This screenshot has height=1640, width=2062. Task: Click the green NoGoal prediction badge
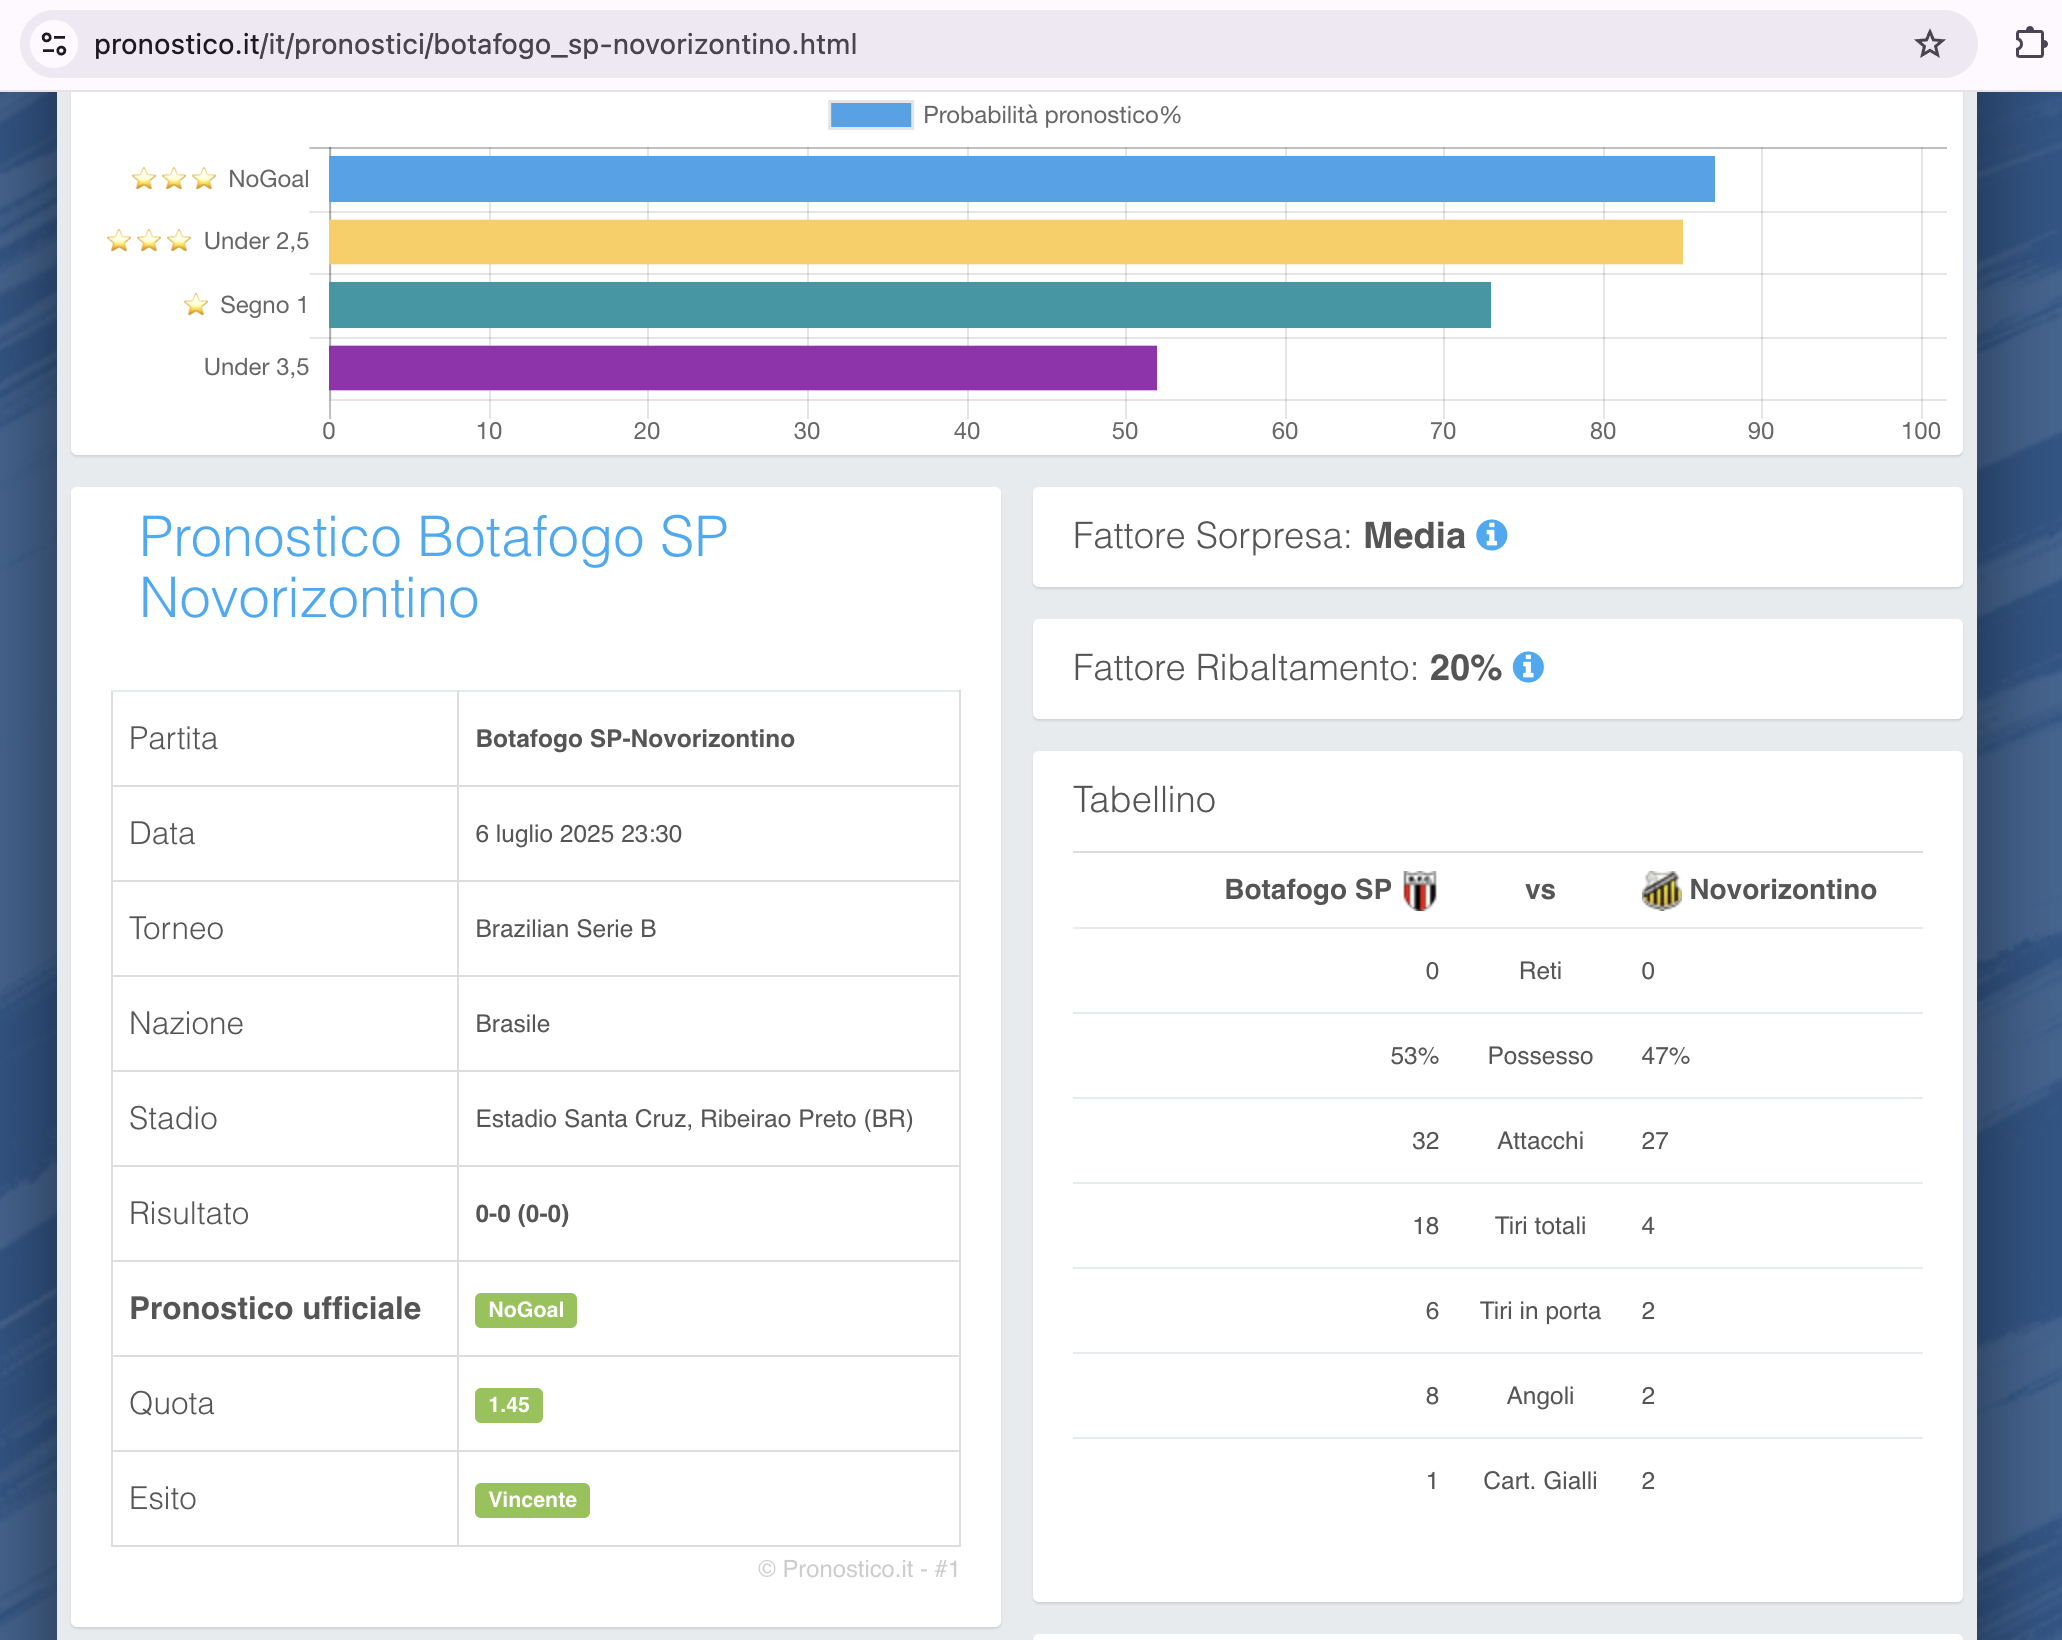click(x=526, y=1310)
